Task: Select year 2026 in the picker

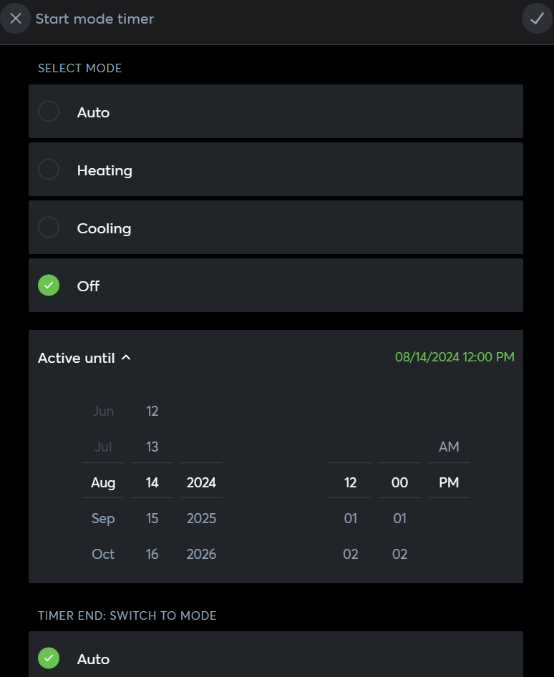Action: click(201, 554)
